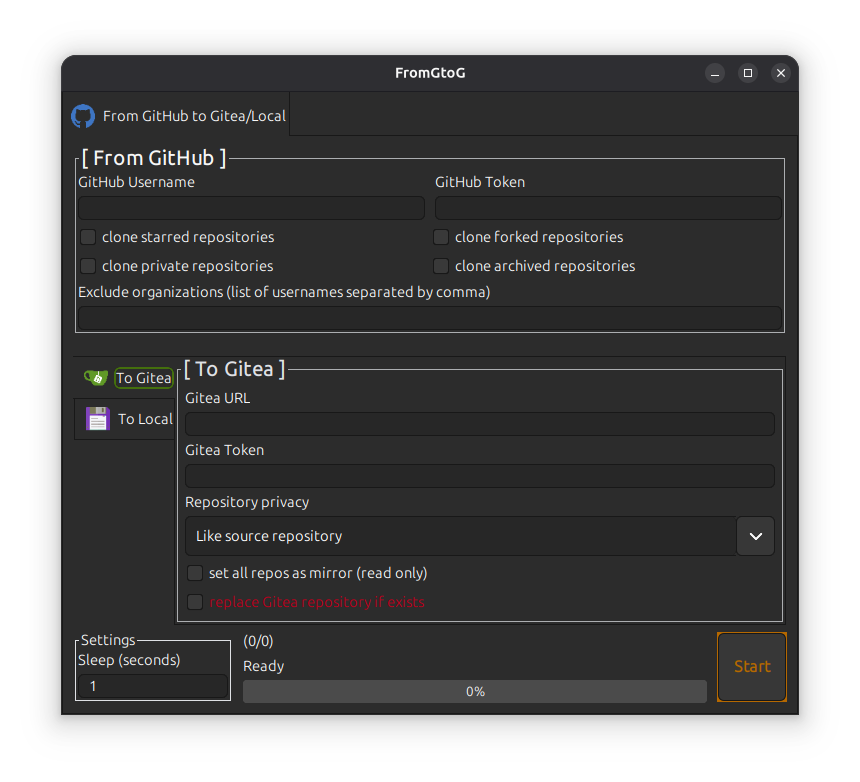The image size is (860, 782).
Task: Click the '[ From GitHub ]' group heading
Action: tap(154, 158)
